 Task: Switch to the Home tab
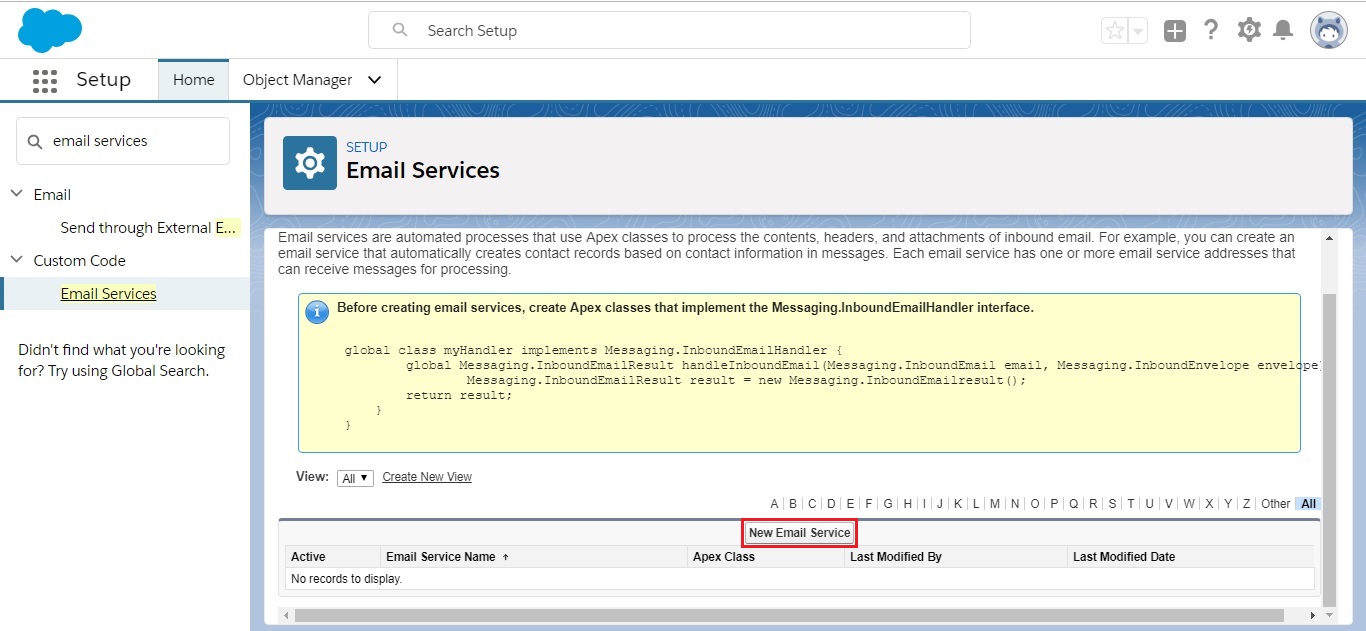(194, 80)
